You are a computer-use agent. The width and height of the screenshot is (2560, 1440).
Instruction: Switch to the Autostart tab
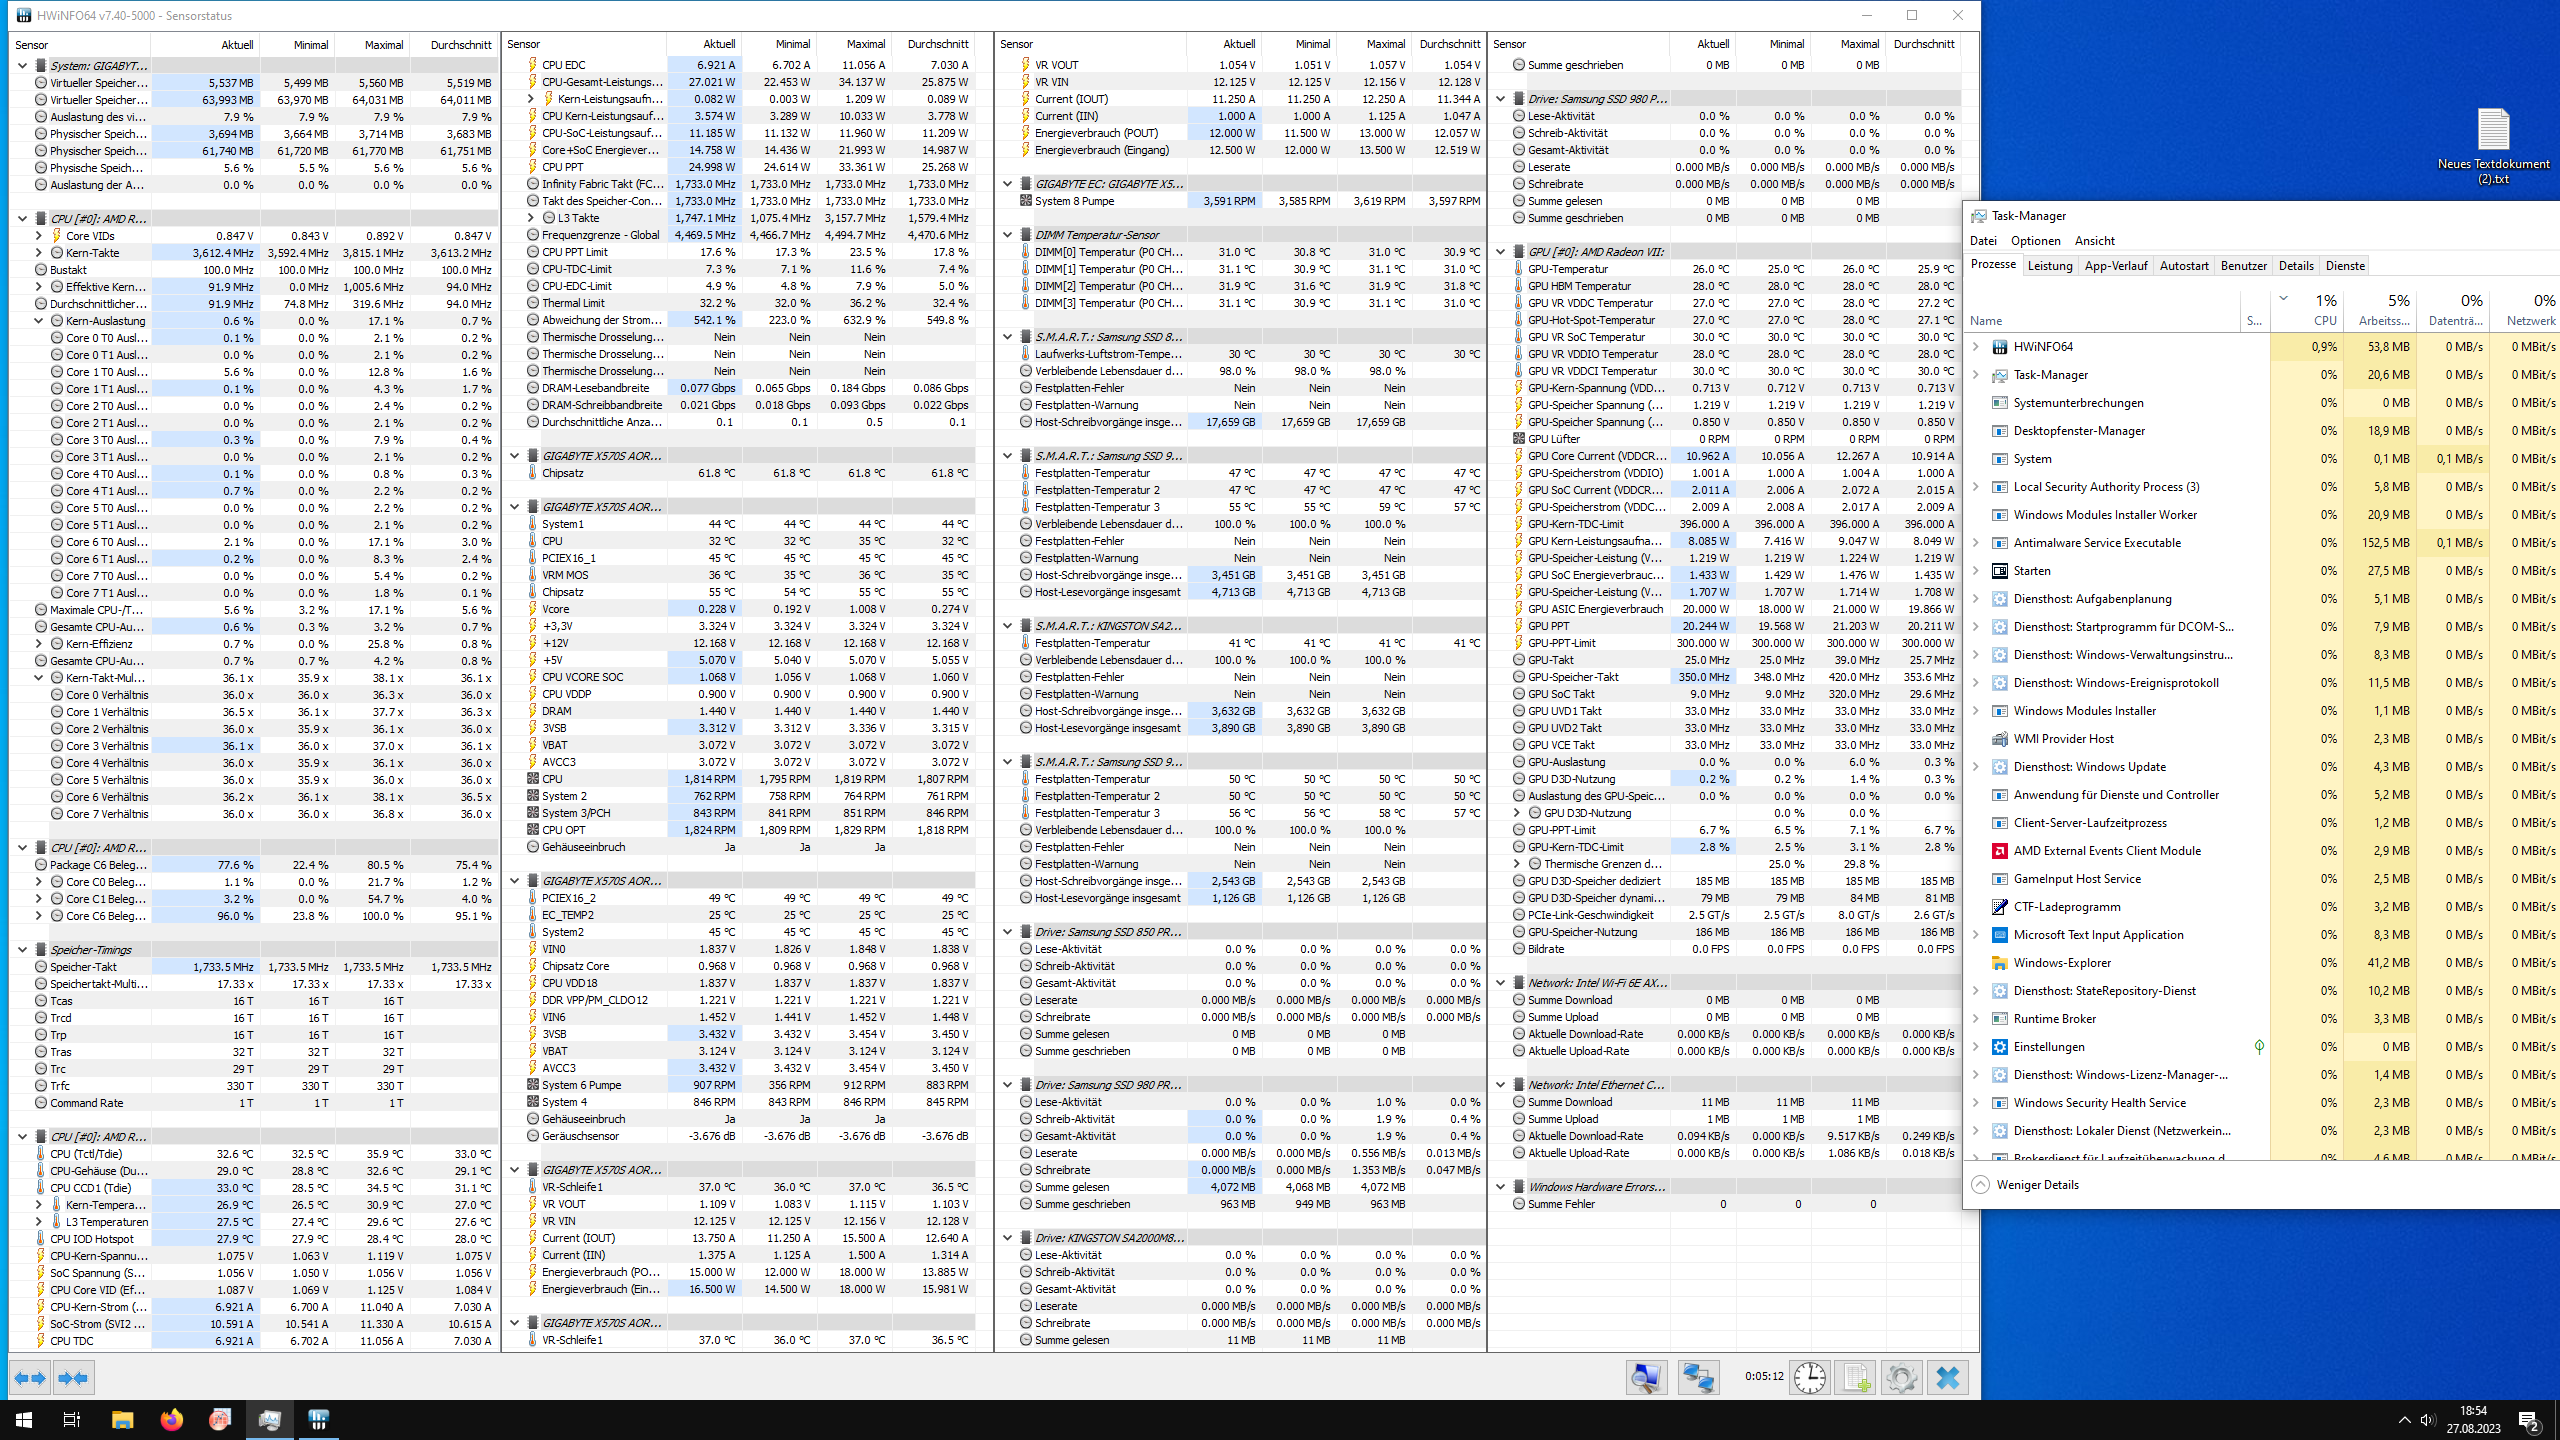tap(2183, 266)
